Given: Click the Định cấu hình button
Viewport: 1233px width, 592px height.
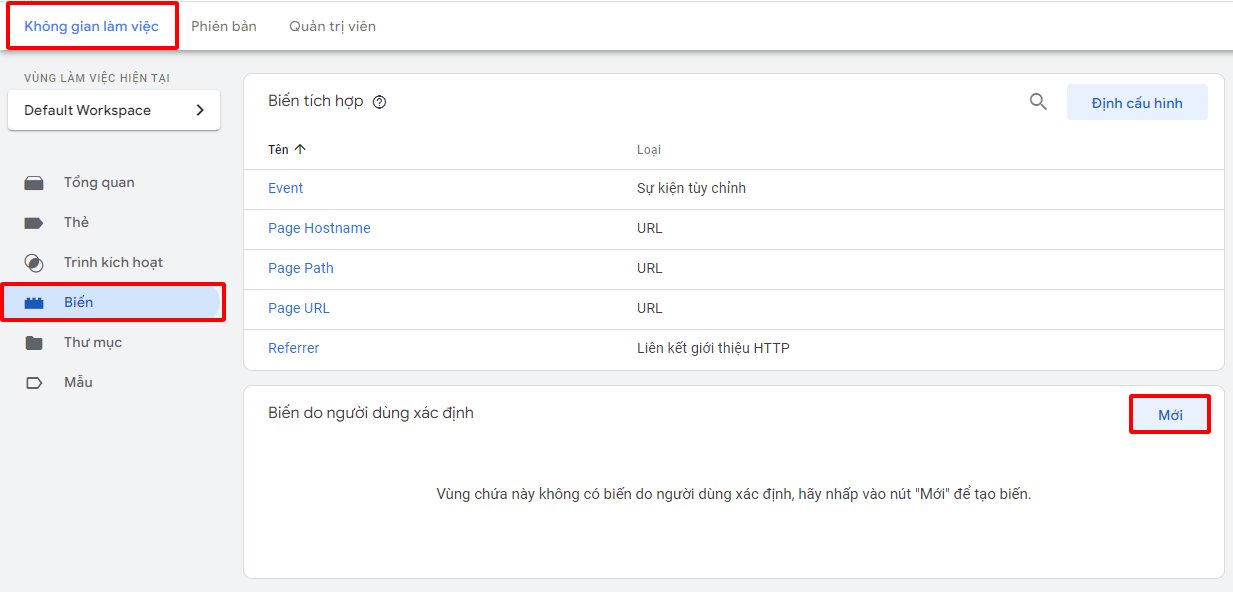Looking at the screenshot, I should (1137, 103).
